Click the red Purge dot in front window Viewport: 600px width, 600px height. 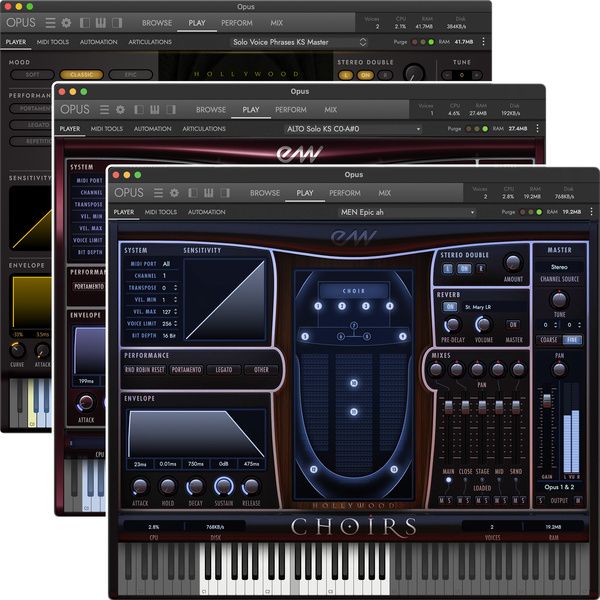point(523,212)
